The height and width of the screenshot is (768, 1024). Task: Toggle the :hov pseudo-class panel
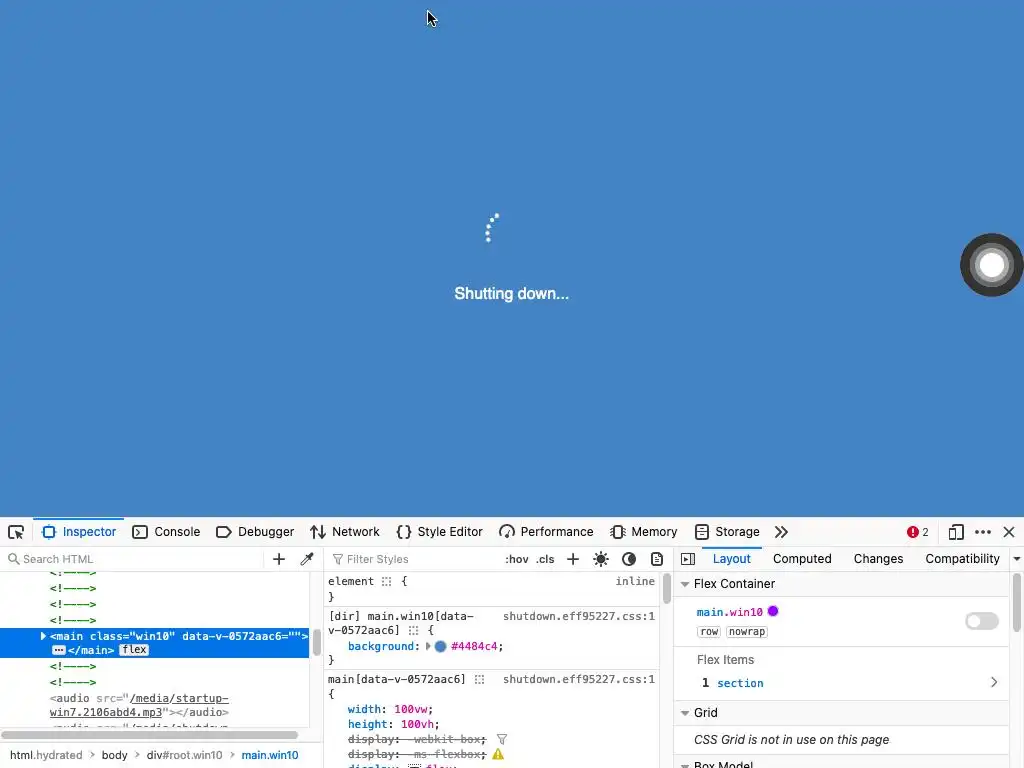coord(517,559)
